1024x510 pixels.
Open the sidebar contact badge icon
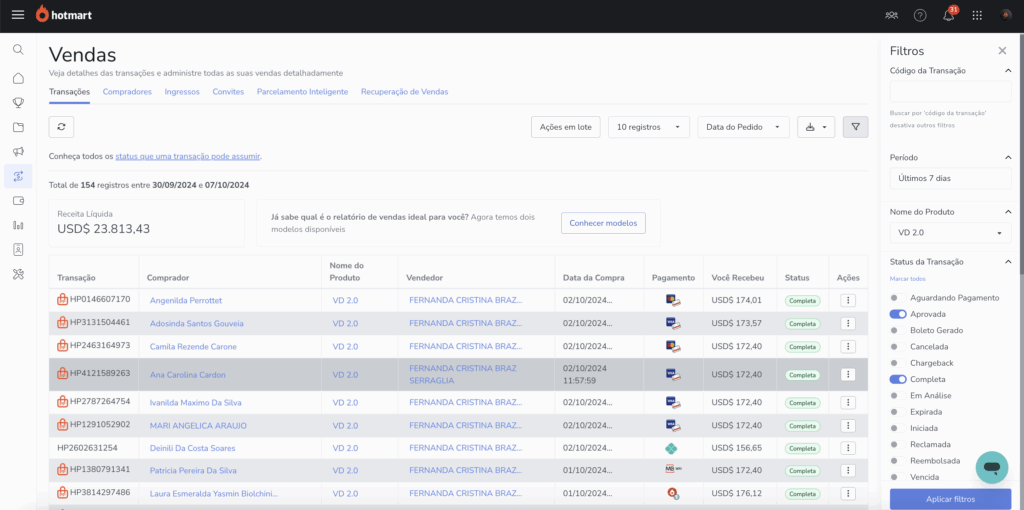click(18, 249)
